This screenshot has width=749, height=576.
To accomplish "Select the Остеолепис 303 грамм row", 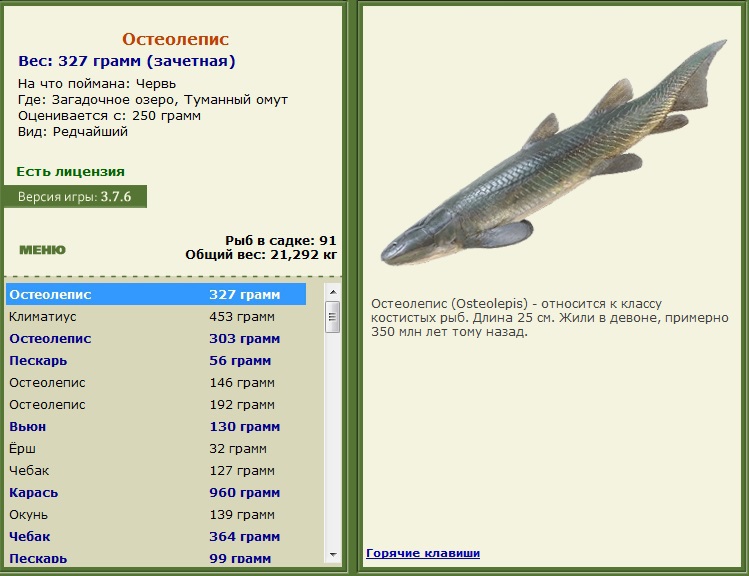I will tap(156, 338).
